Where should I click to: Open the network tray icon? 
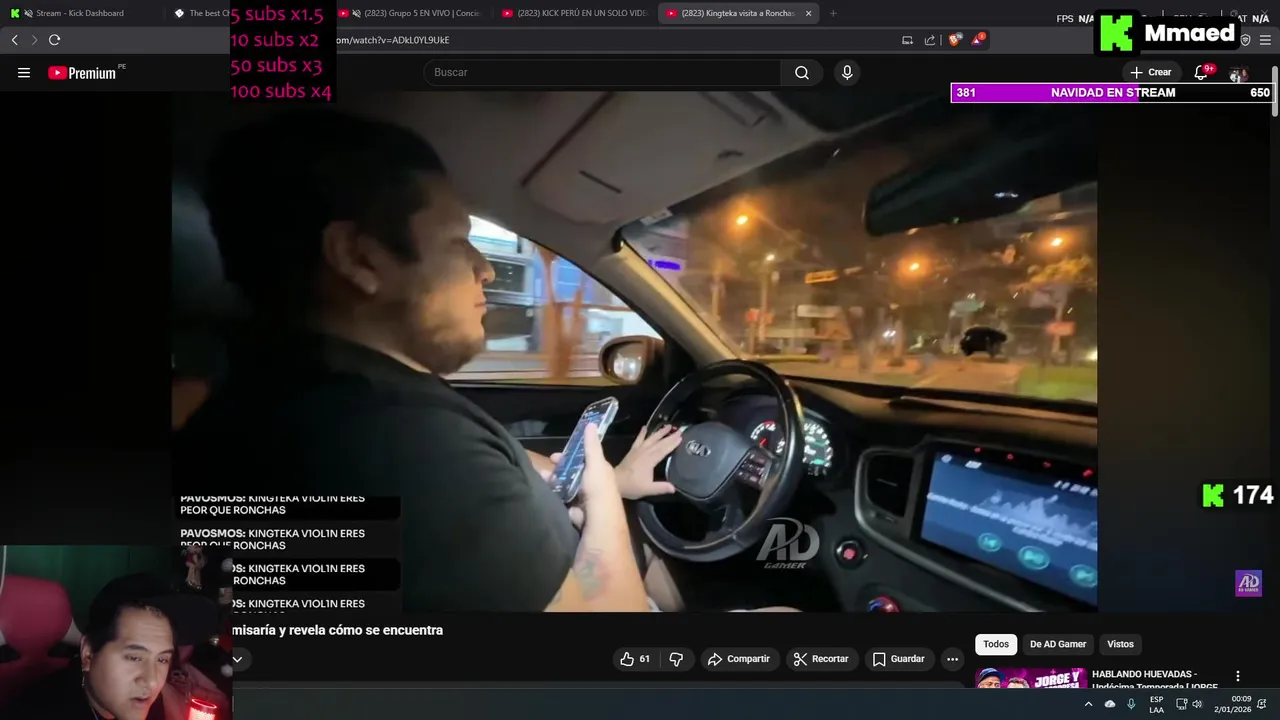pos(1181,704)
